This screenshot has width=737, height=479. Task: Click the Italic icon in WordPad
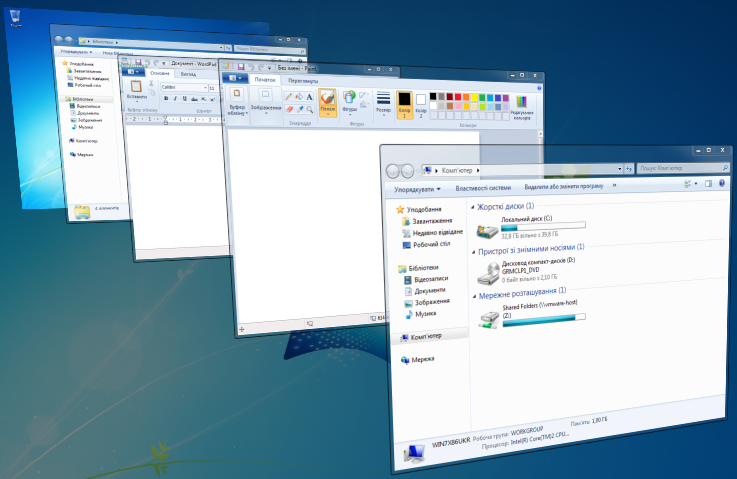[175, 98]
